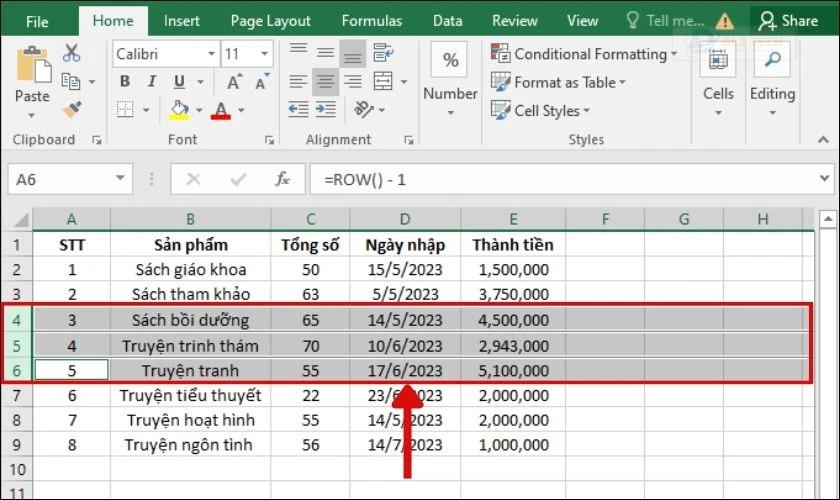Open Cell Styles menu
The height and width of the screenshot is (500, 840).
[540, 110]
